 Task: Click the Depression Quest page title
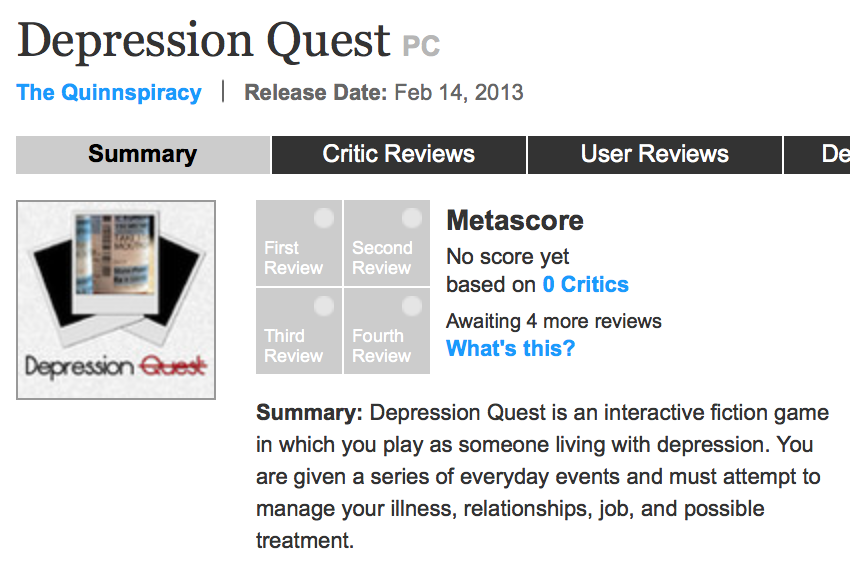coord(204,41)
